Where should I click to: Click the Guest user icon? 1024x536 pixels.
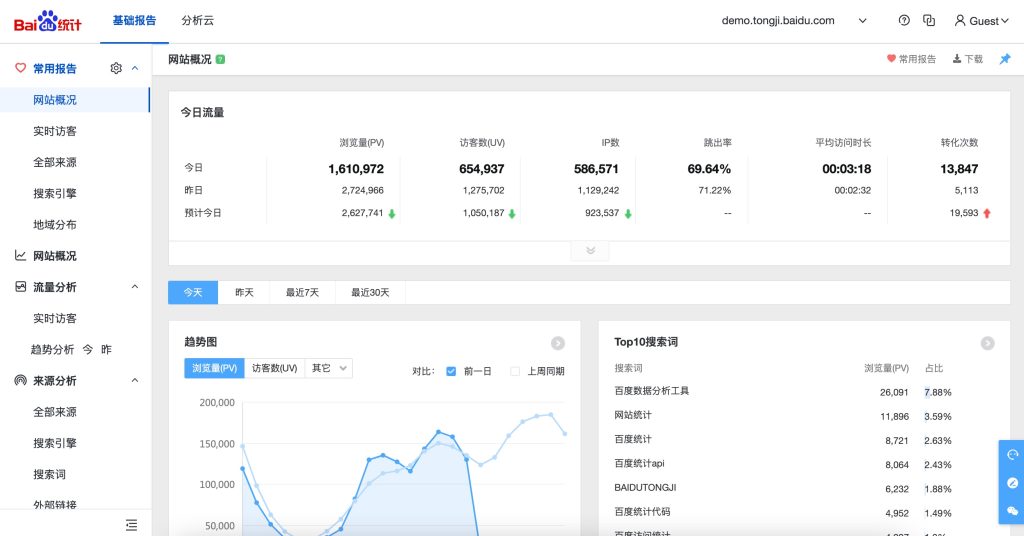[959, 20]
